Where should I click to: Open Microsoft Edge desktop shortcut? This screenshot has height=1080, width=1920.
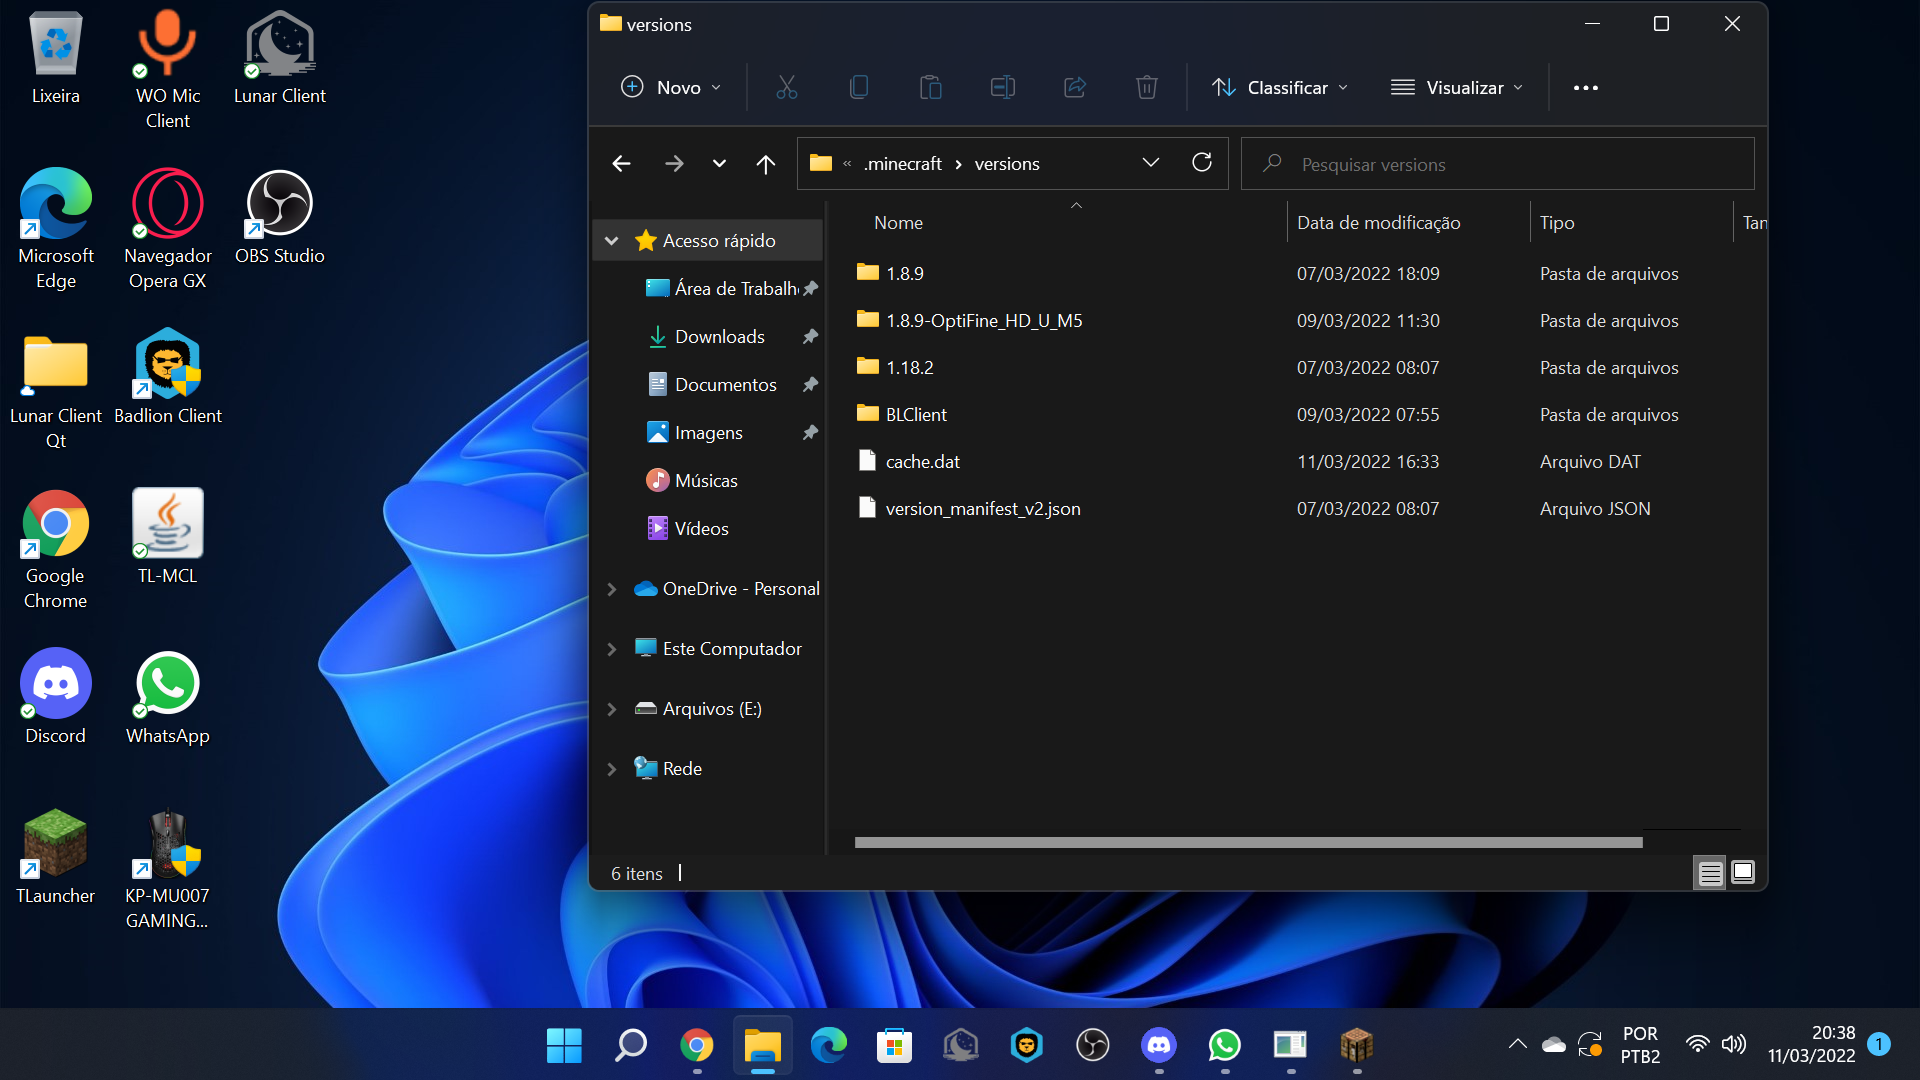[56, 230]
